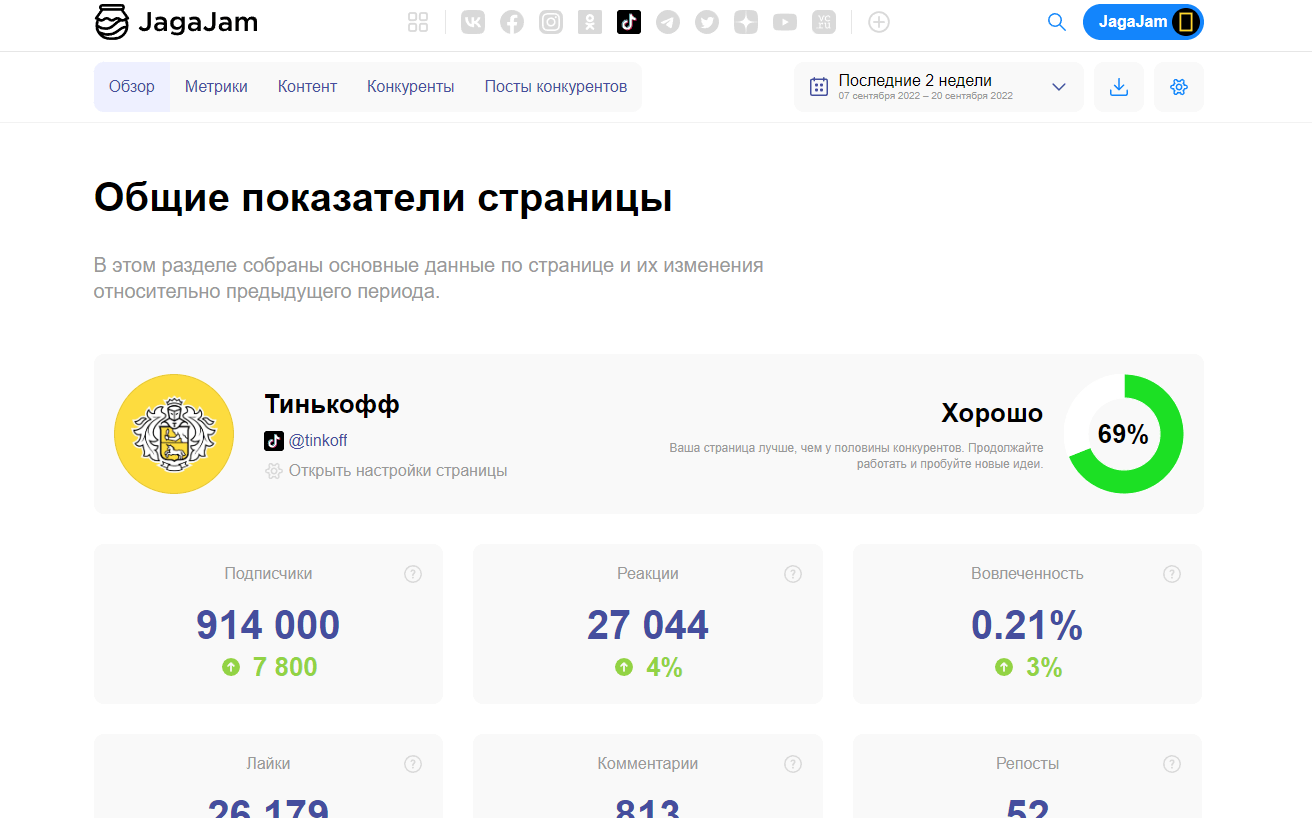Click the 69% rating donut chart
1312x818 pixels.
click(1123, 434)
